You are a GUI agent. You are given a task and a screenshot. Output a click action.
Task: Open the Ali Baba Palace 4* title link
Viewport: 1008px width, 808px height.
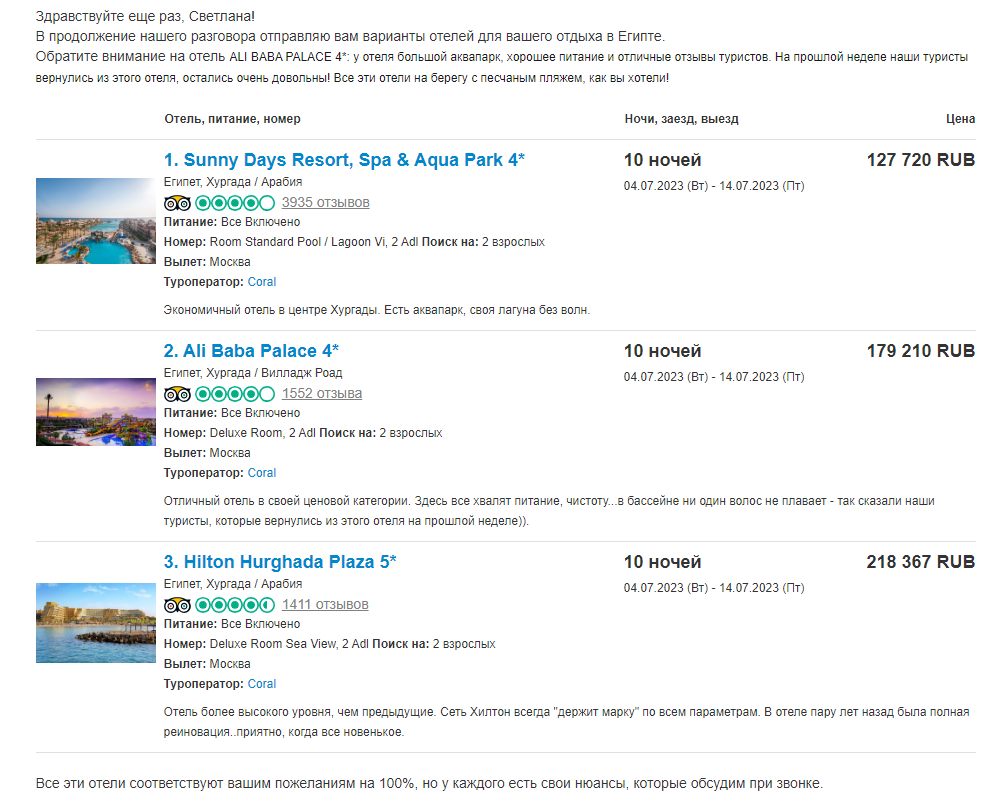(x=251, y=351)
